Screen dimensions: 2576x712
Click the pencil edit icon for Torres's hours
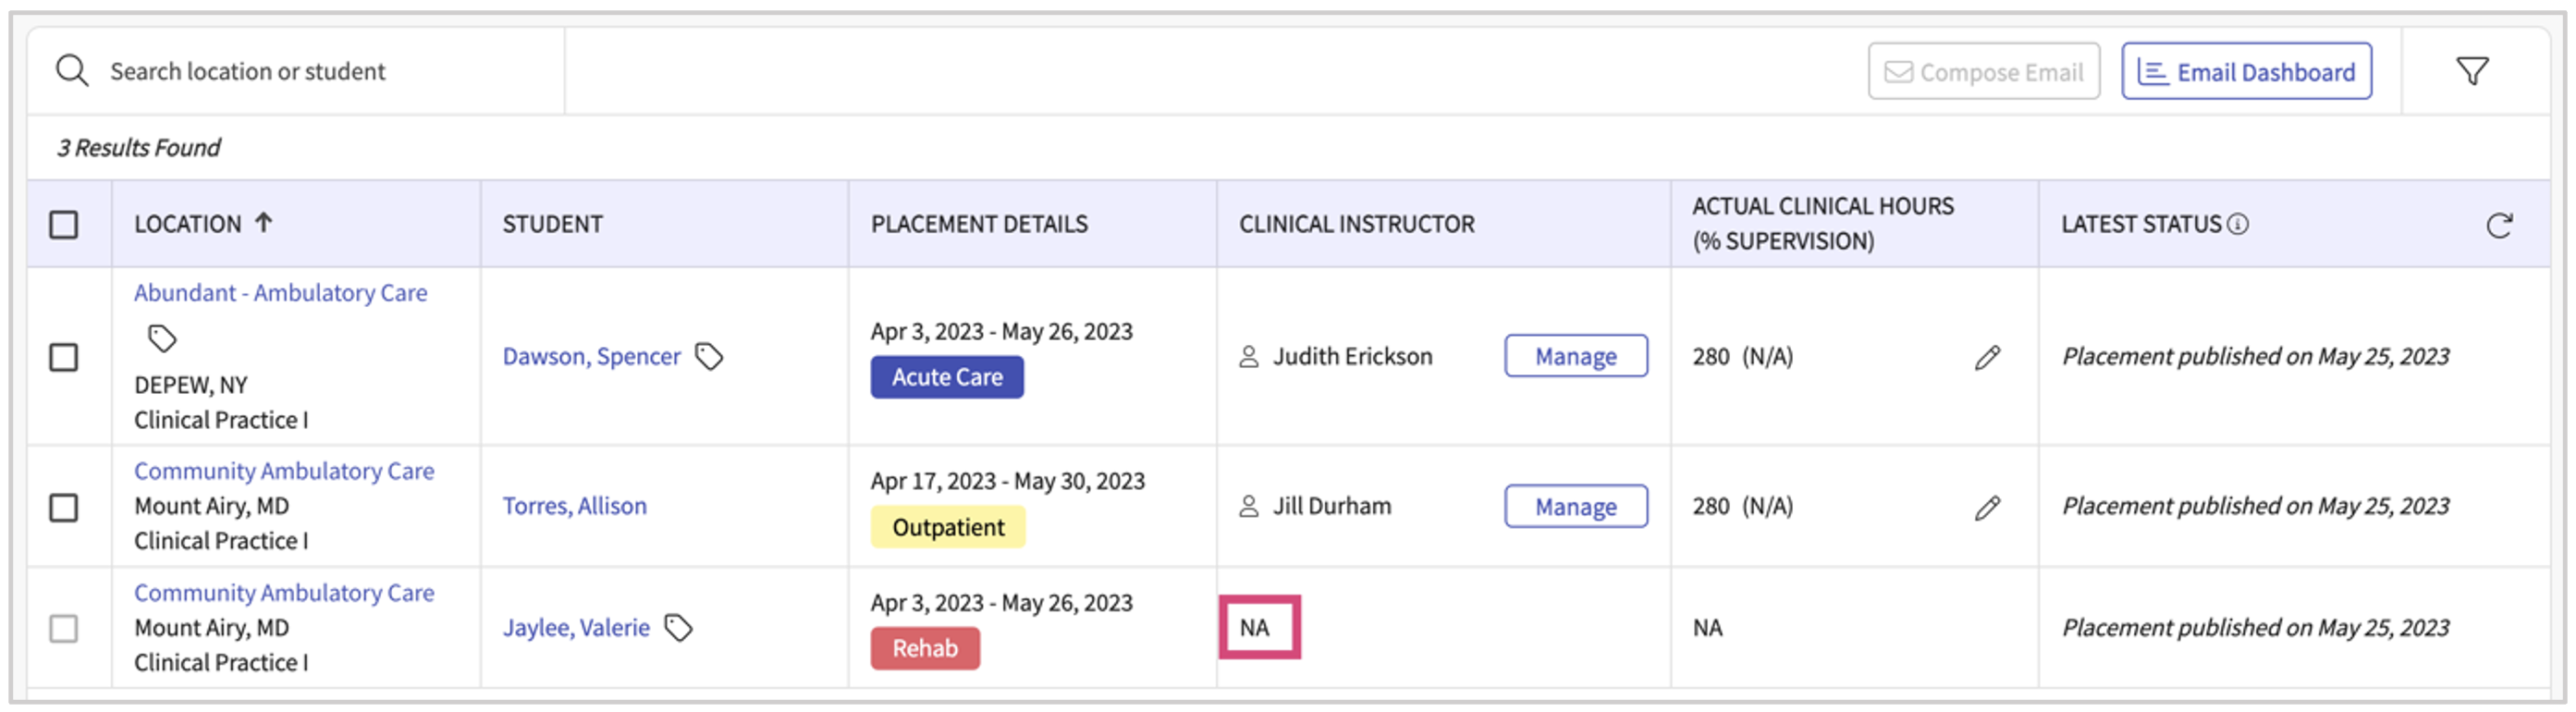click(x=1987, y=507)
